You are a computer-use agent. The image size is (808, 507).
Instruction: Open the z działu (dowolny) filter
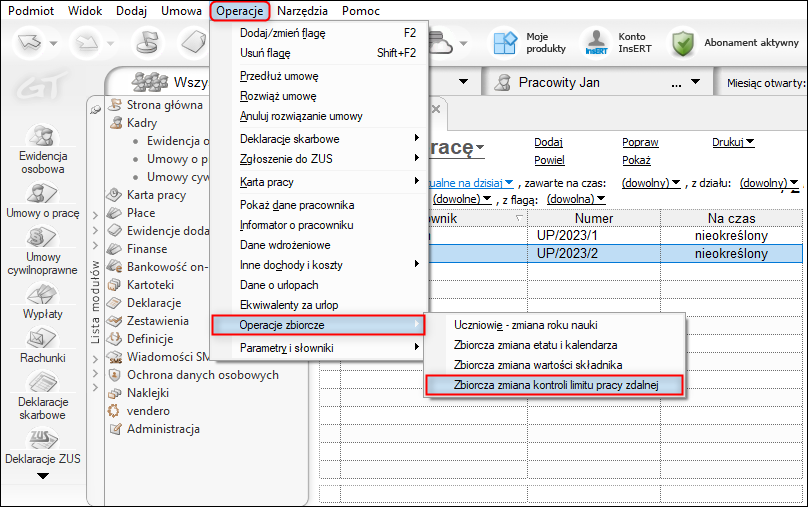click(x=769, y=183)
